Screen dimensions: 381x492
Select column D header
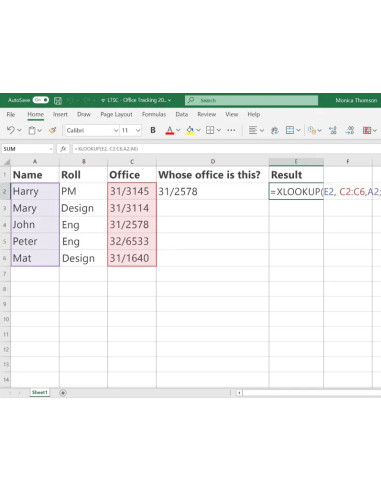[x=213, y=162]
